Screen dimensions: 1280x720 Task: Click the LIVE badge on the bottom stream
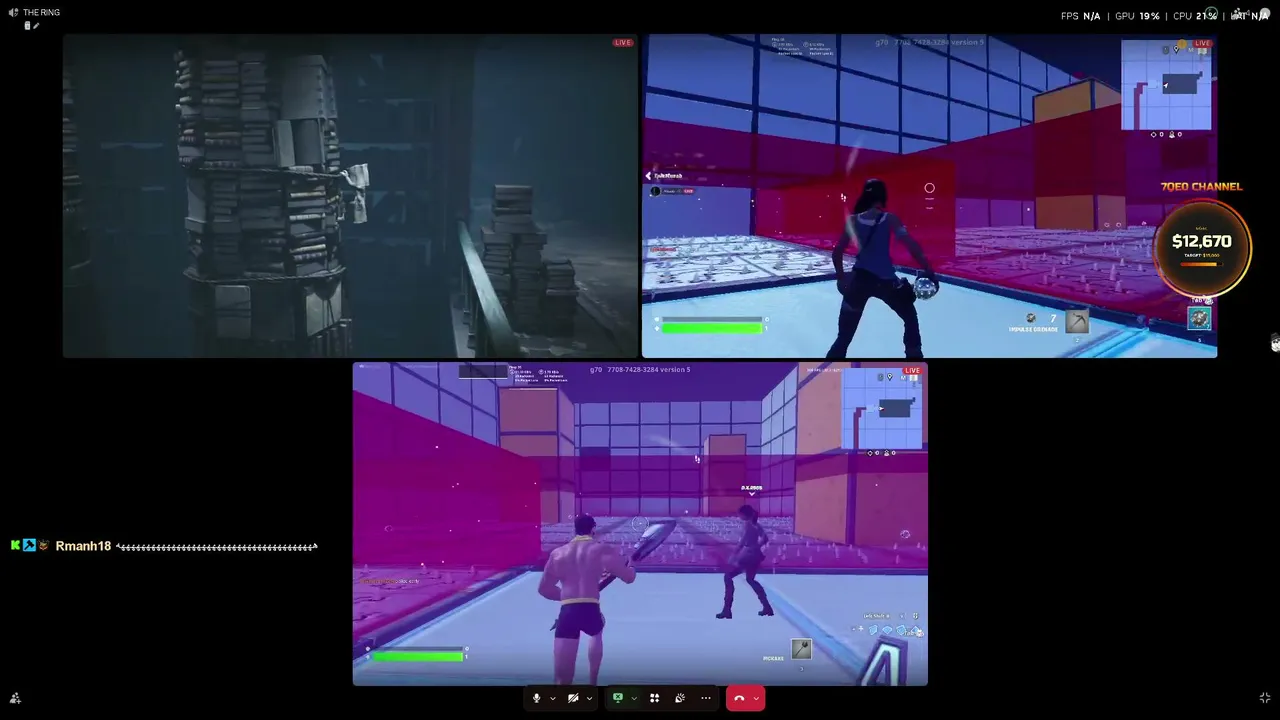912,371
